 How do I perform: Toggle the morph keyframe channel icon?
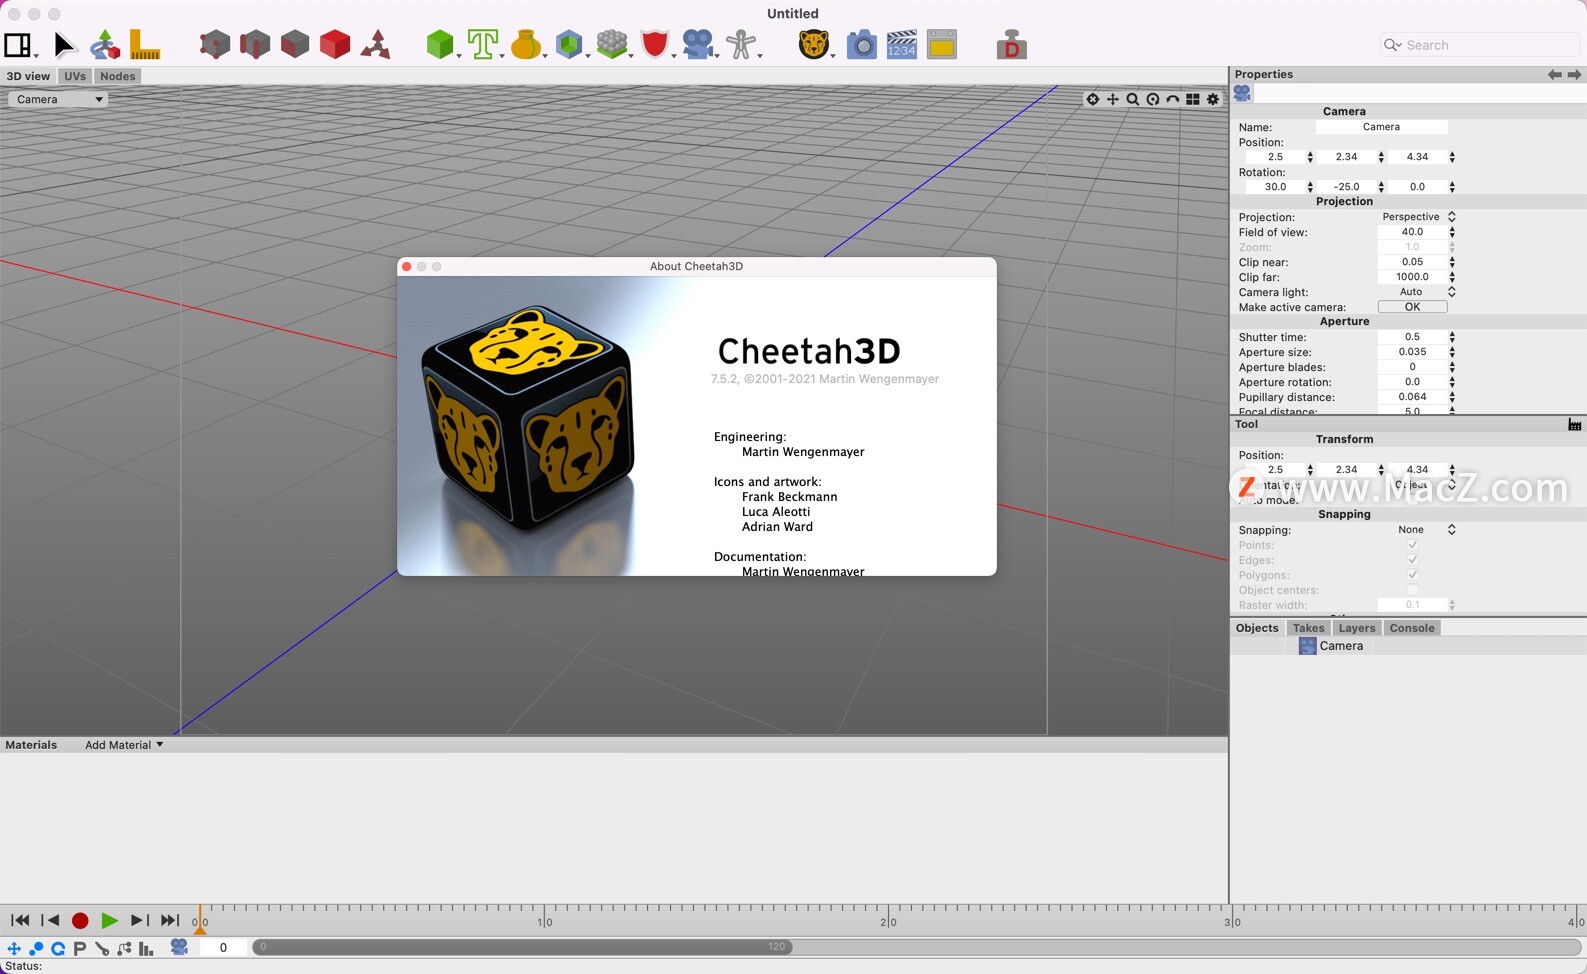[124, 948]
